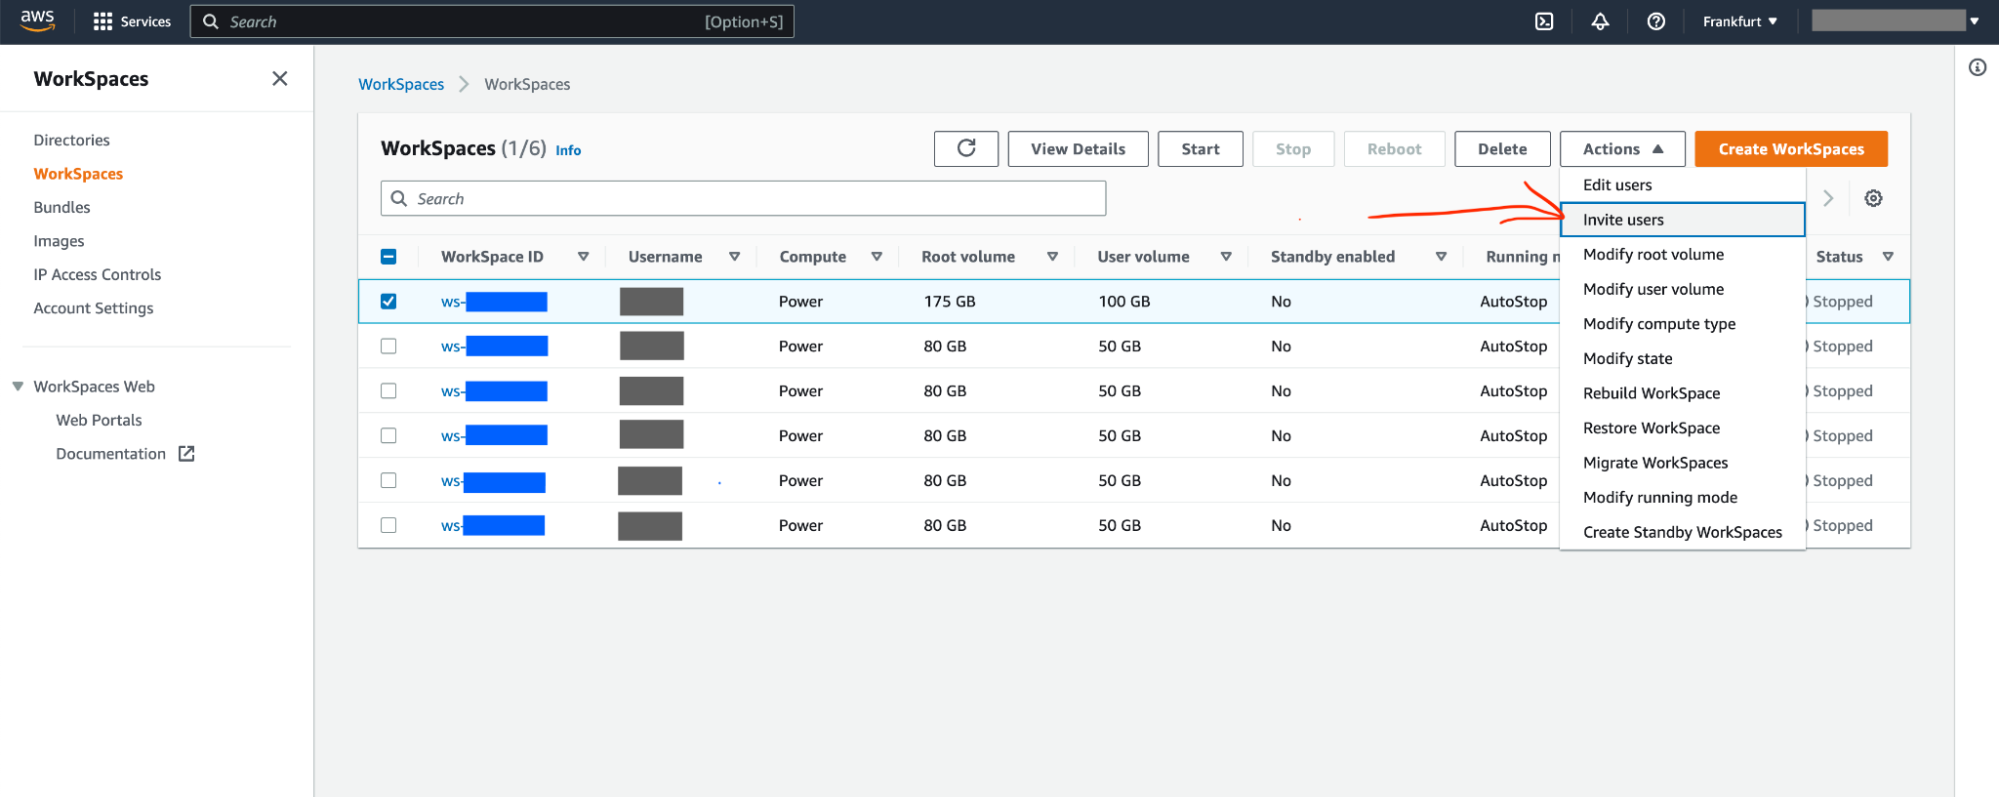
Task: Open Account Settings in sidebar
Action: click(x=94, y=308)
